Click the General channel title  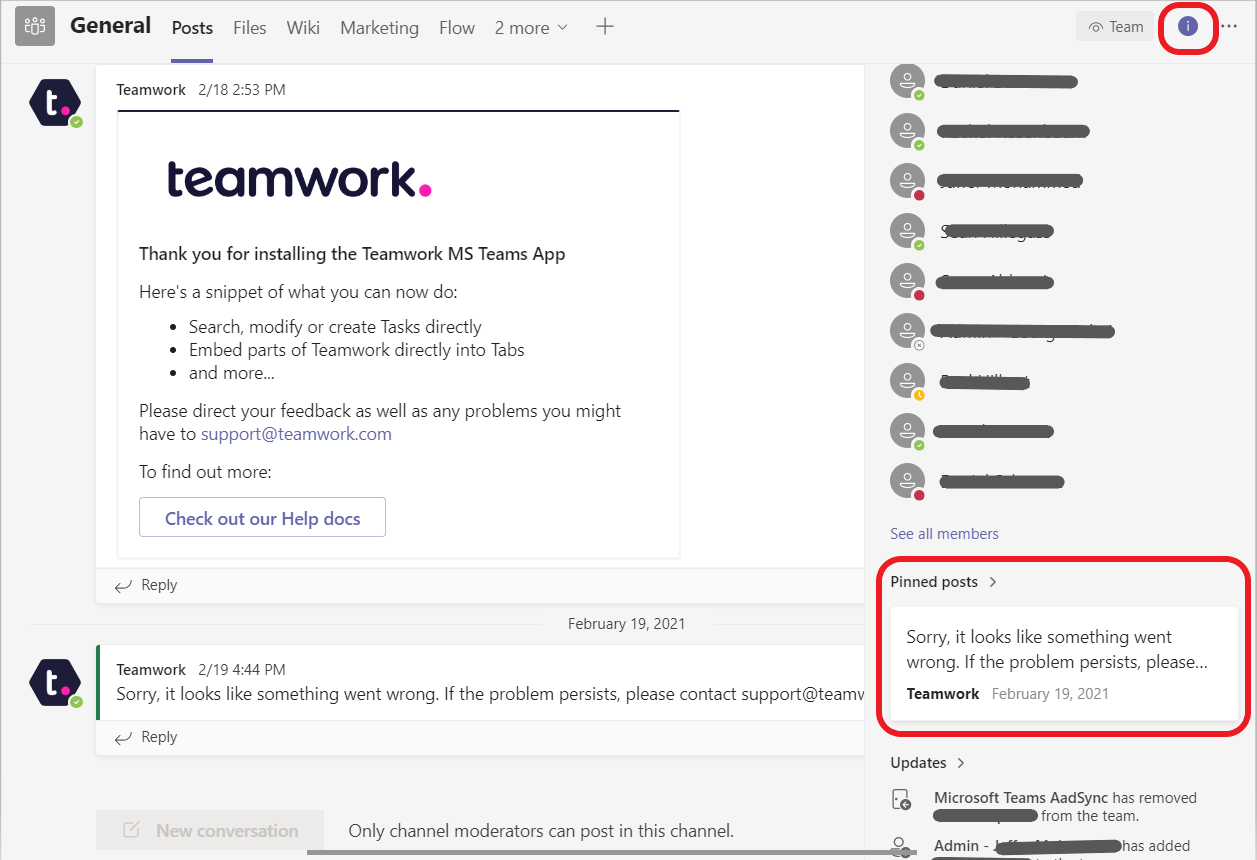pos(110,26)
